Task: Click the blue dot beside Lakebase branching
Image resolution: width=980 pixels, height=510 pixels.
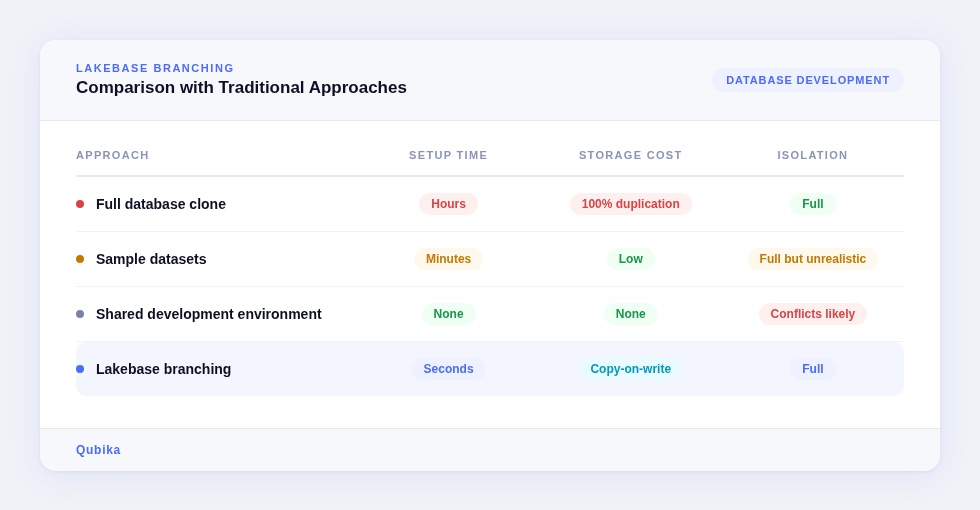Action: (80, 369)
